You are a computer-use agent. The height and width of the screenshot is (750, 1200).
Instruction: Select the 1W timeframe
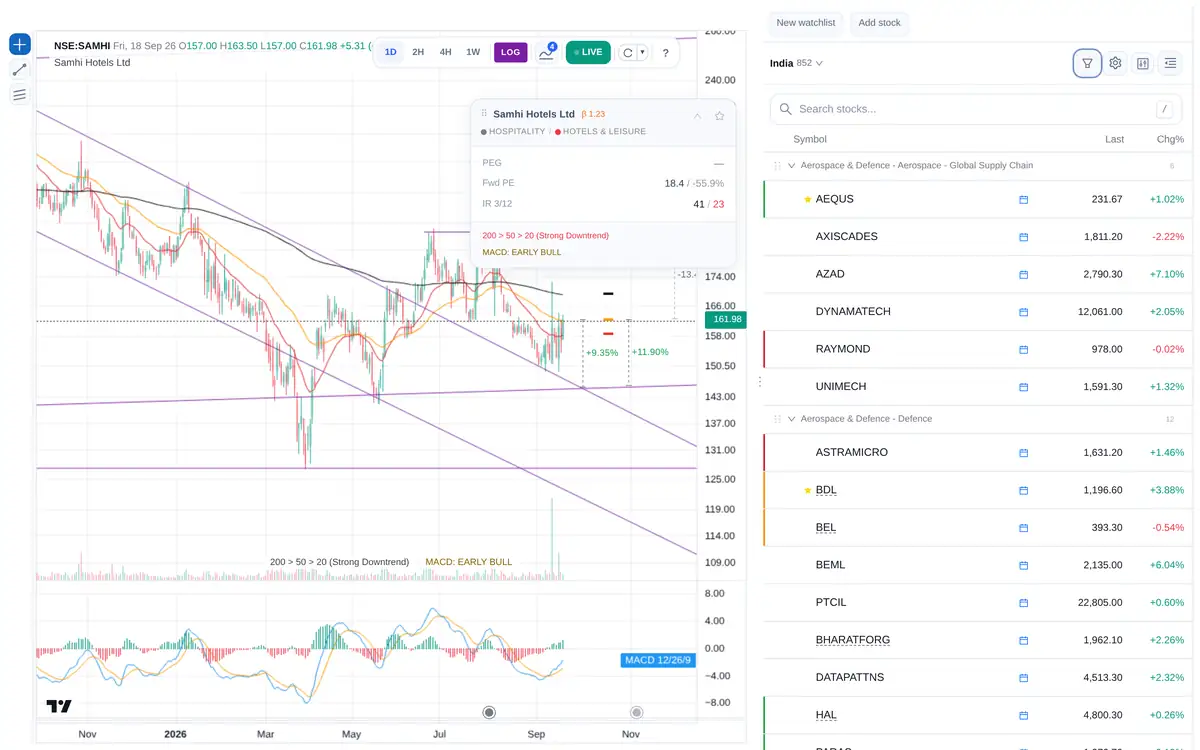(473, 52)
